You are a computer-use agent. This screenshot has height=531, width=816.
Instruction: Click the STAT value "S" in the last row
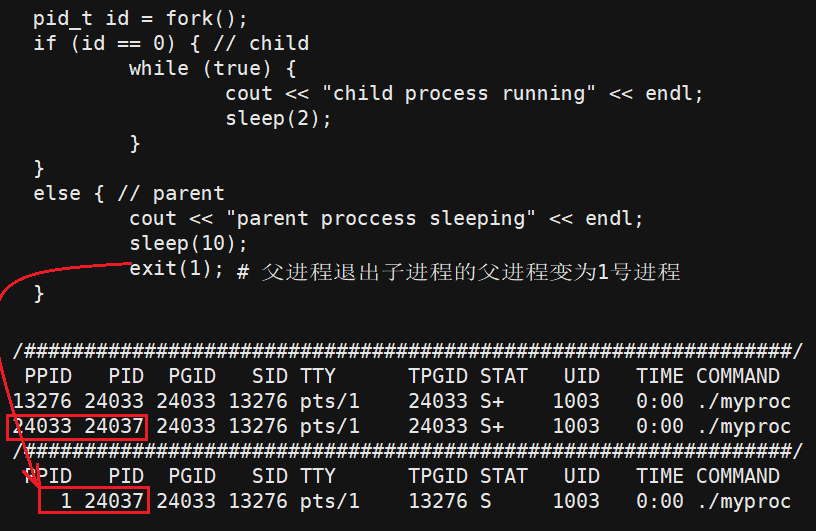pyautogui.click(x=486, y=501)
